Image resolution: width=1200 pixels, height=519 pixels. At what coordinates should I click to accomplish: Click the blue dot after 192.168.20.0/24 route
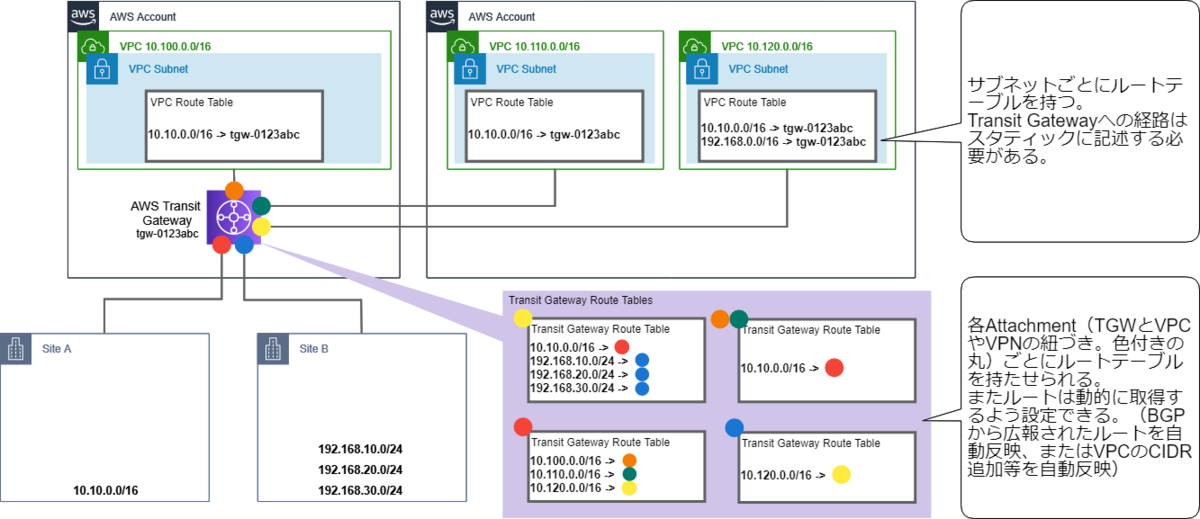pyautogui.click(x=643, y=374)
